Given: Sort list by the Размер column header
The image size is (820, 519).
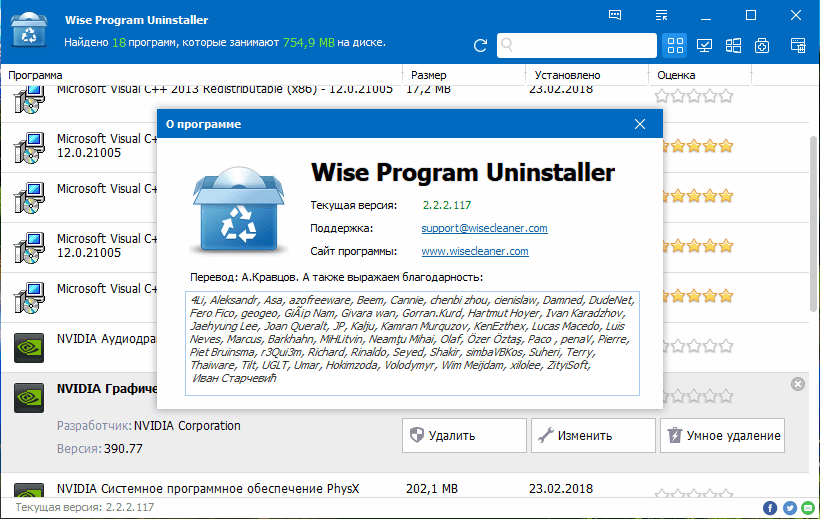Looking at the screenshot, I should pos(428,75).
